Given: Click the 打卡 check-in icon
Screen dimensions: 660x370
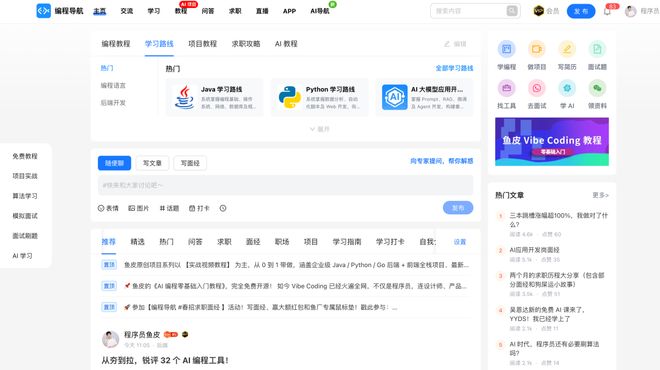Looking at the screenshot, I should tap(192, 208).
